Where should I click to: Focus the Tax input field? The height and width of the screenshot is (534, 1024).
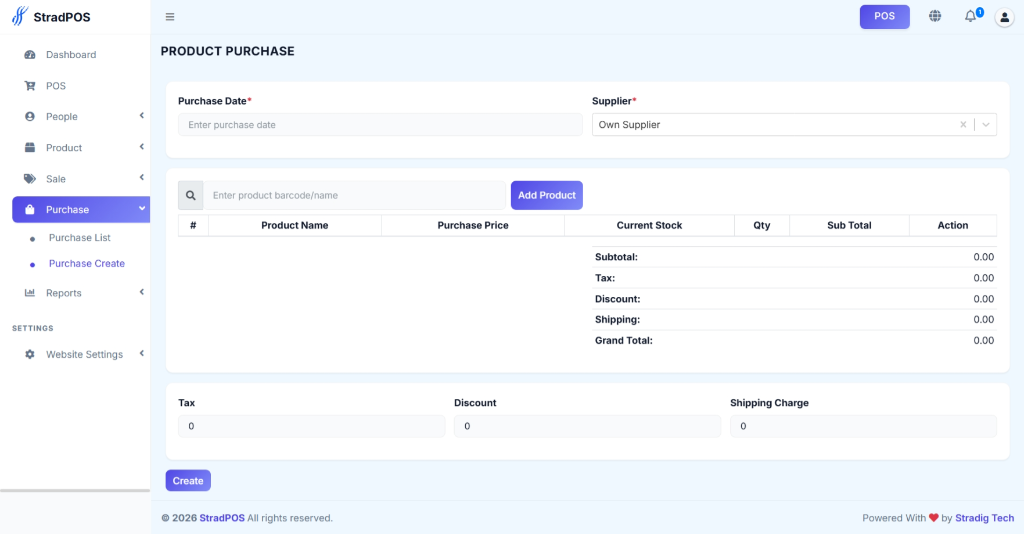point(312,426)
